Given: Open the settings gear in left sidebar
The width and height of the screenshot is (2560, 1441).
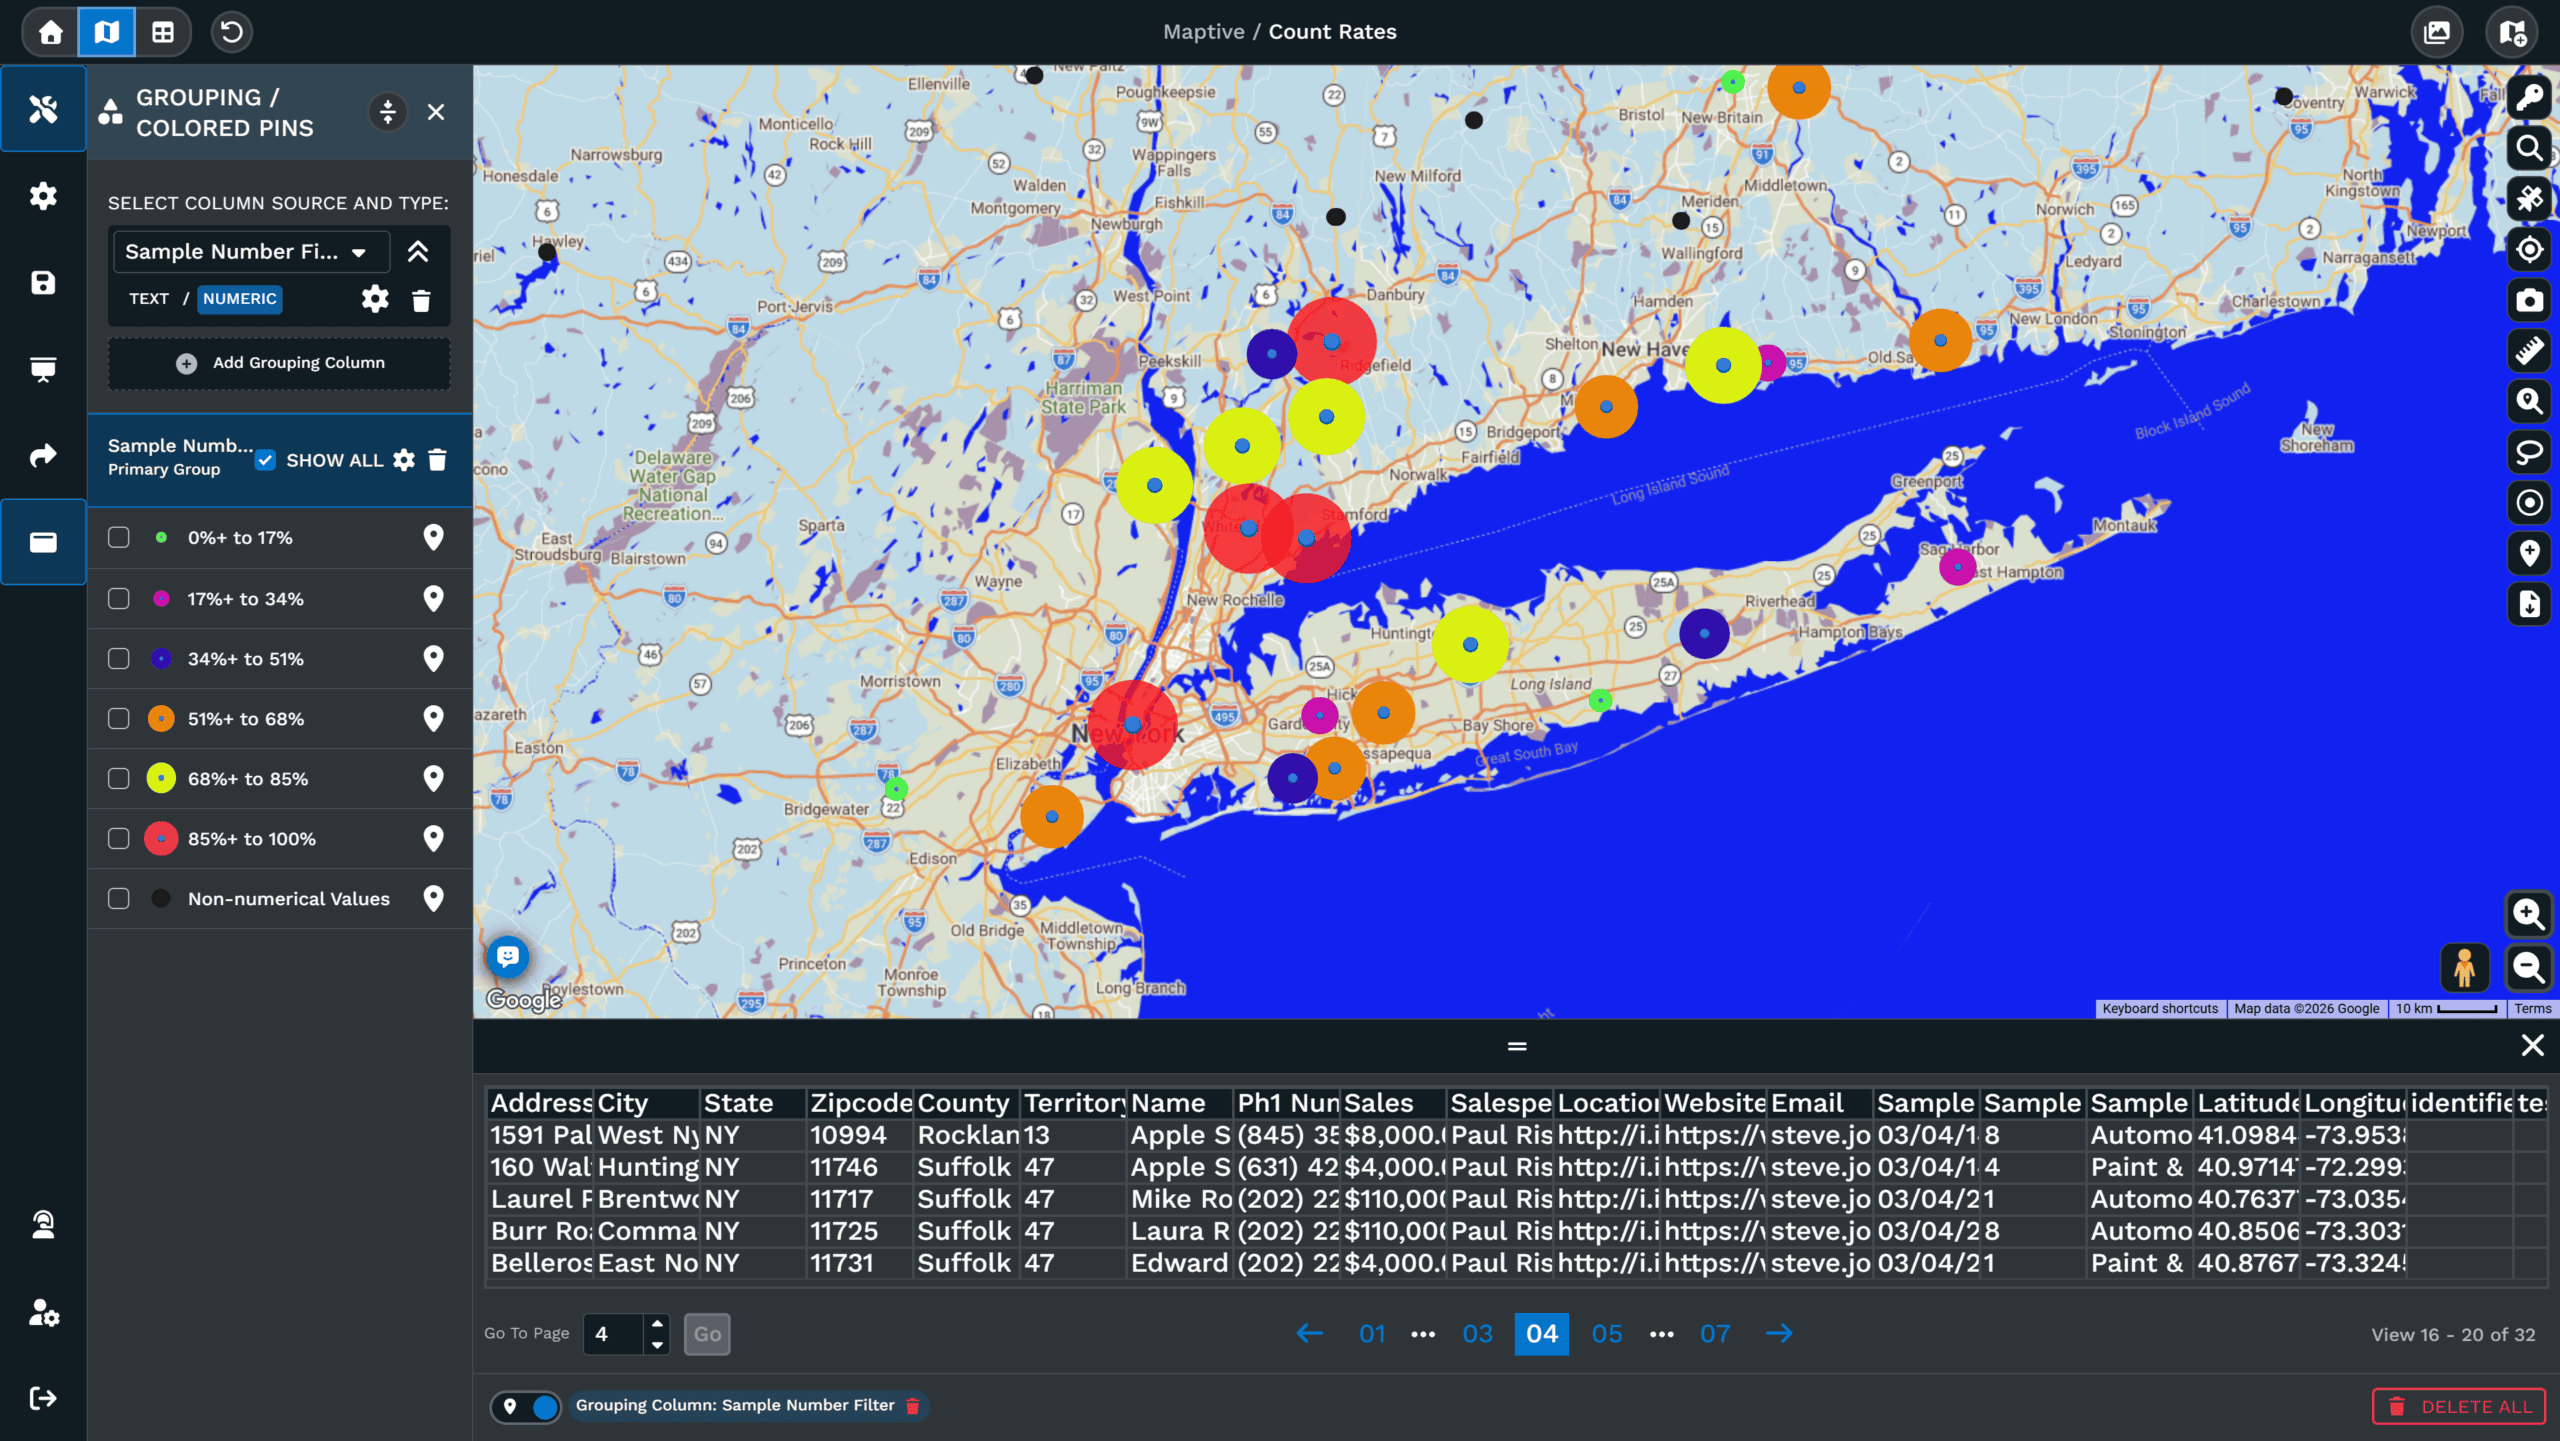Looking at the screenshot, I should [43, 196].
